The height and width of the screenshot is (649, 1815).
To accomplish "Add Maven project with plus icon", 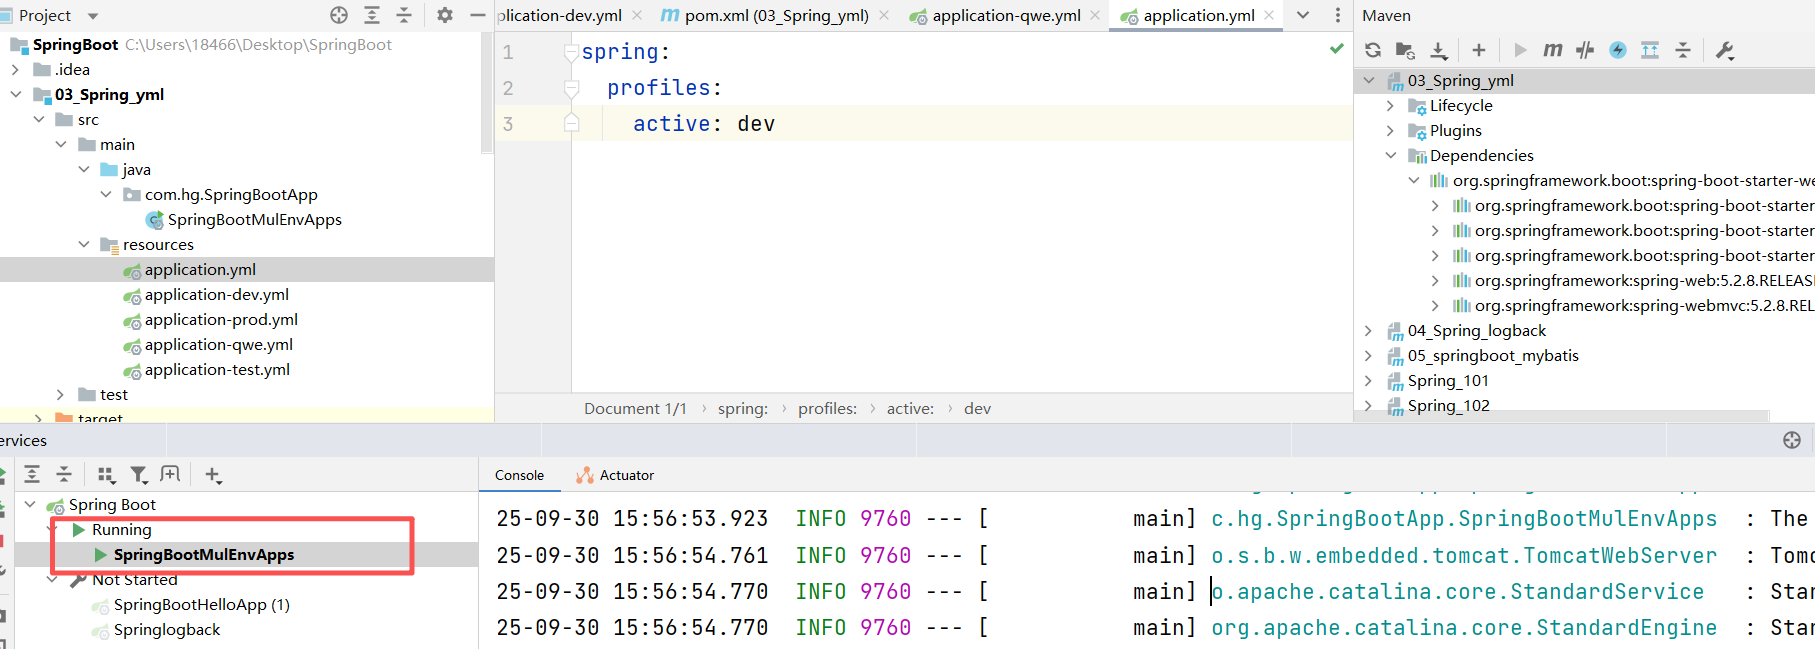I will click(1479, 50).
